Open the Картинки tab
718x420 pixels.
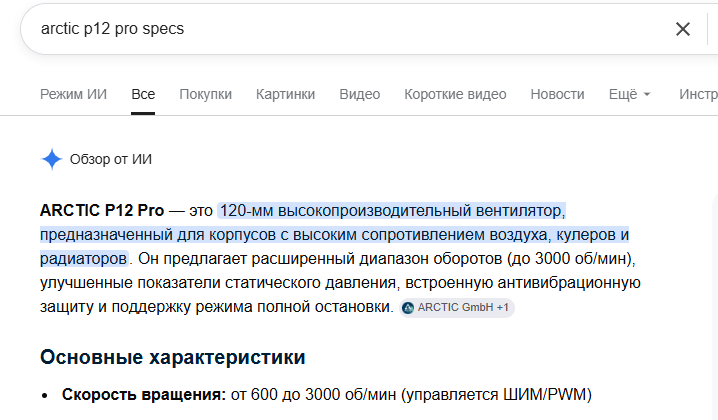[x=285, y=94]
